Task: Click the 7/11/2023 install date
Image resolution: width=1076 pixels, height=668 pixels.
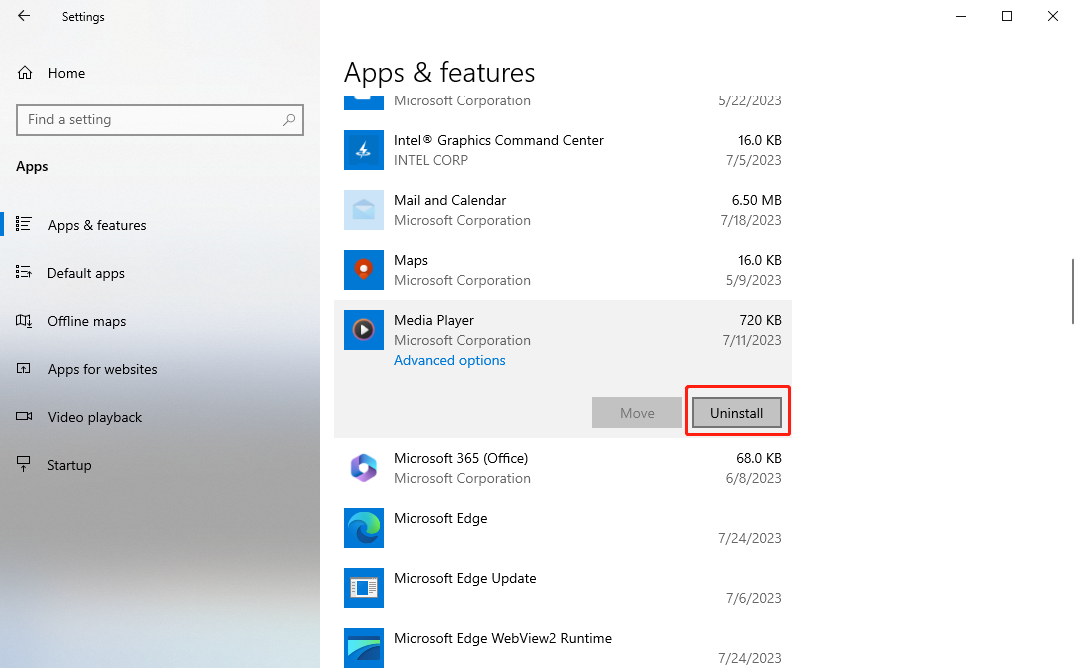Action: tap(752, 340)
